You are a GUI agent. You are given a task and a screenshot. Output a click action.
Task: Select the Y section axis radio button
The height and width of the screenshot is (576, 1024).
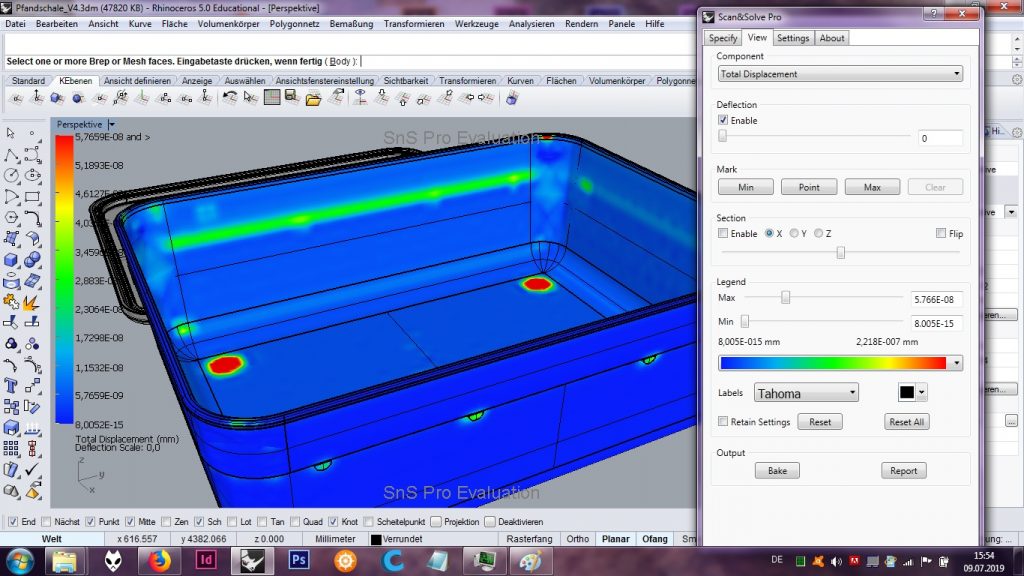coord(794,233)
